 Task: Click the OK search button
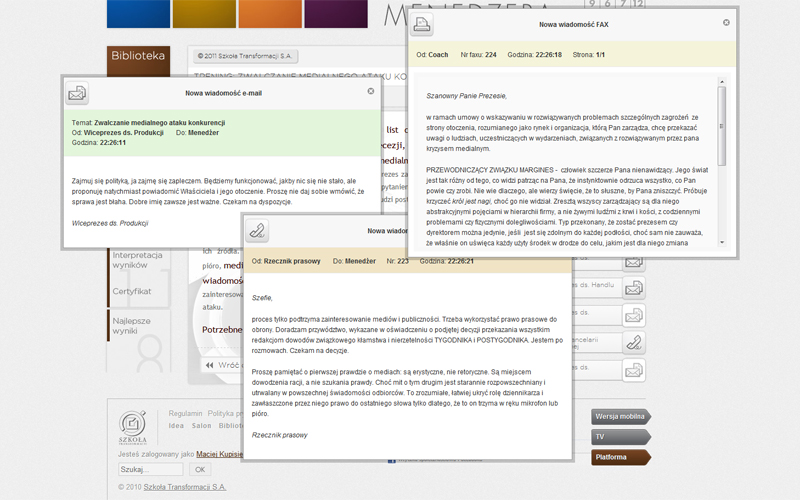tap(200, 469)
